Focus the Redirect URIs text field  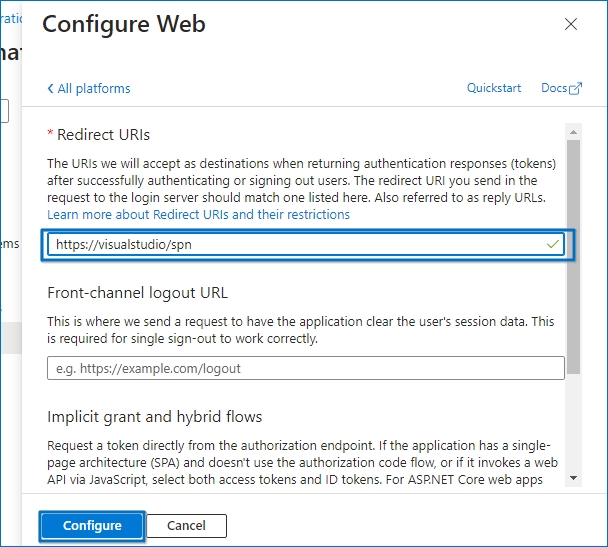[x=306, y=245]
